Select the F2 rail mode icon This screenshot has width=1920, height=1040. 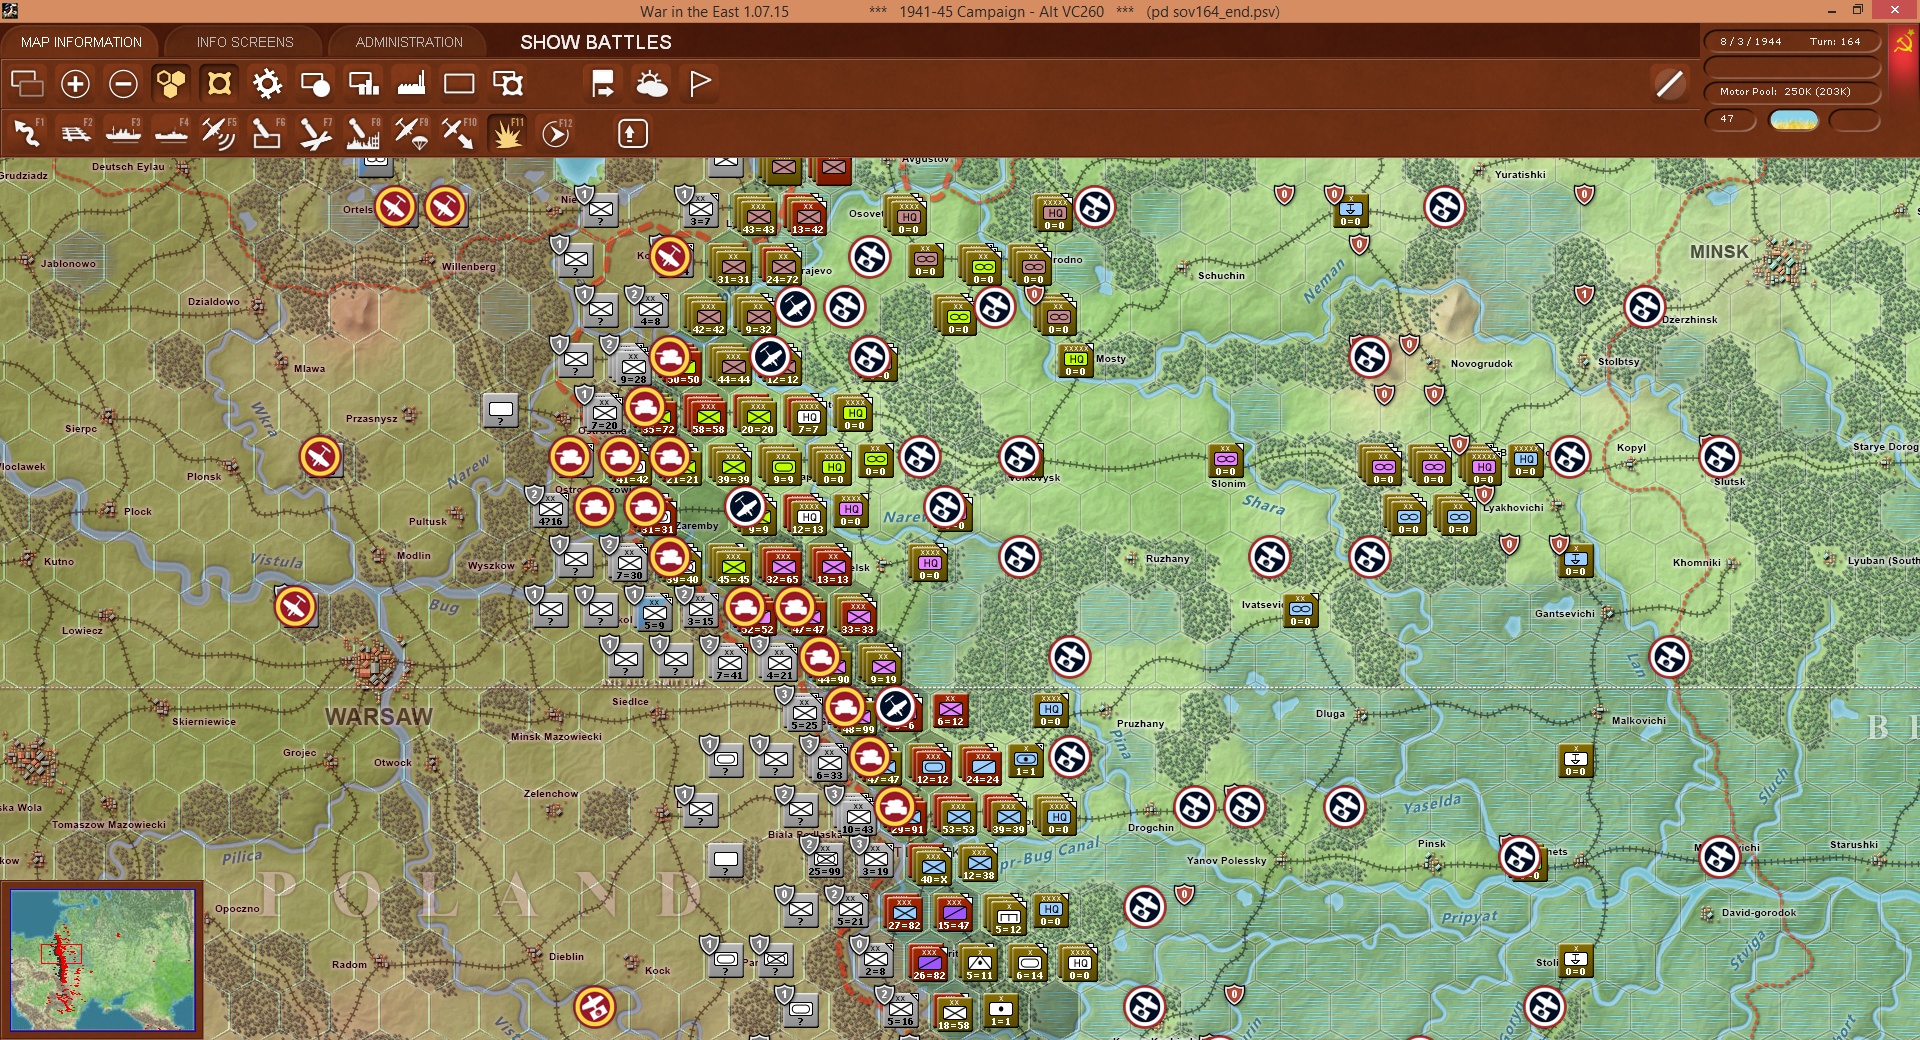tap(76, 133)
